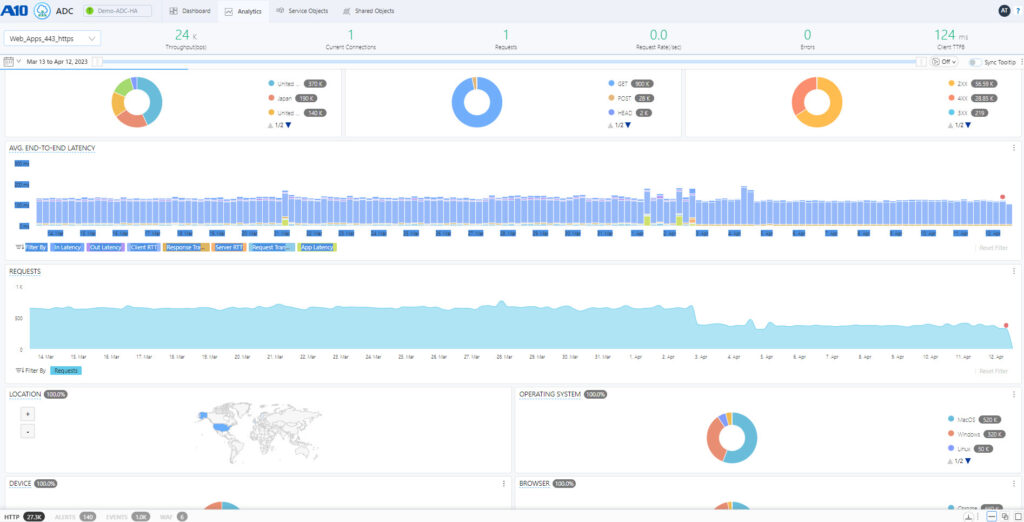
Task: Click the A10 logo
Action: click(14, 10)
